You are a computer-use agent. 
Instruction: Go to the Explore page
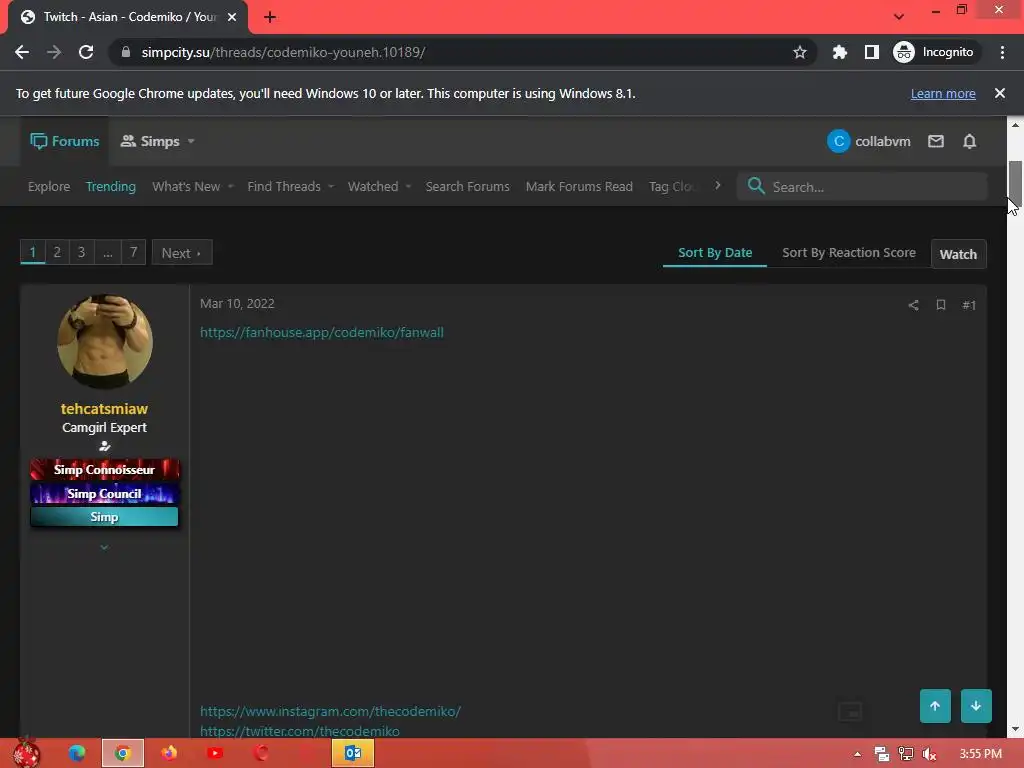tap(49, 187)
